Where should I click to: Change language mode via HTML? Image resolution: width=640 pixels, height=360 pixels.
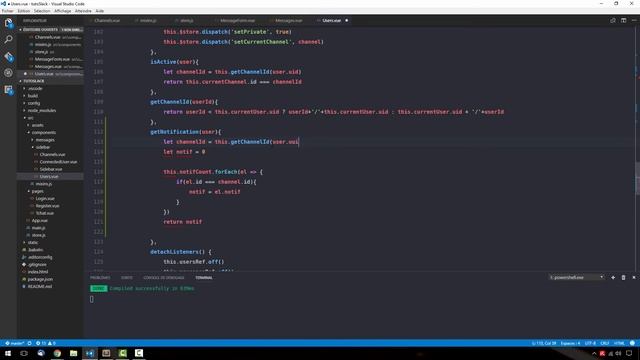coord(619,343)
